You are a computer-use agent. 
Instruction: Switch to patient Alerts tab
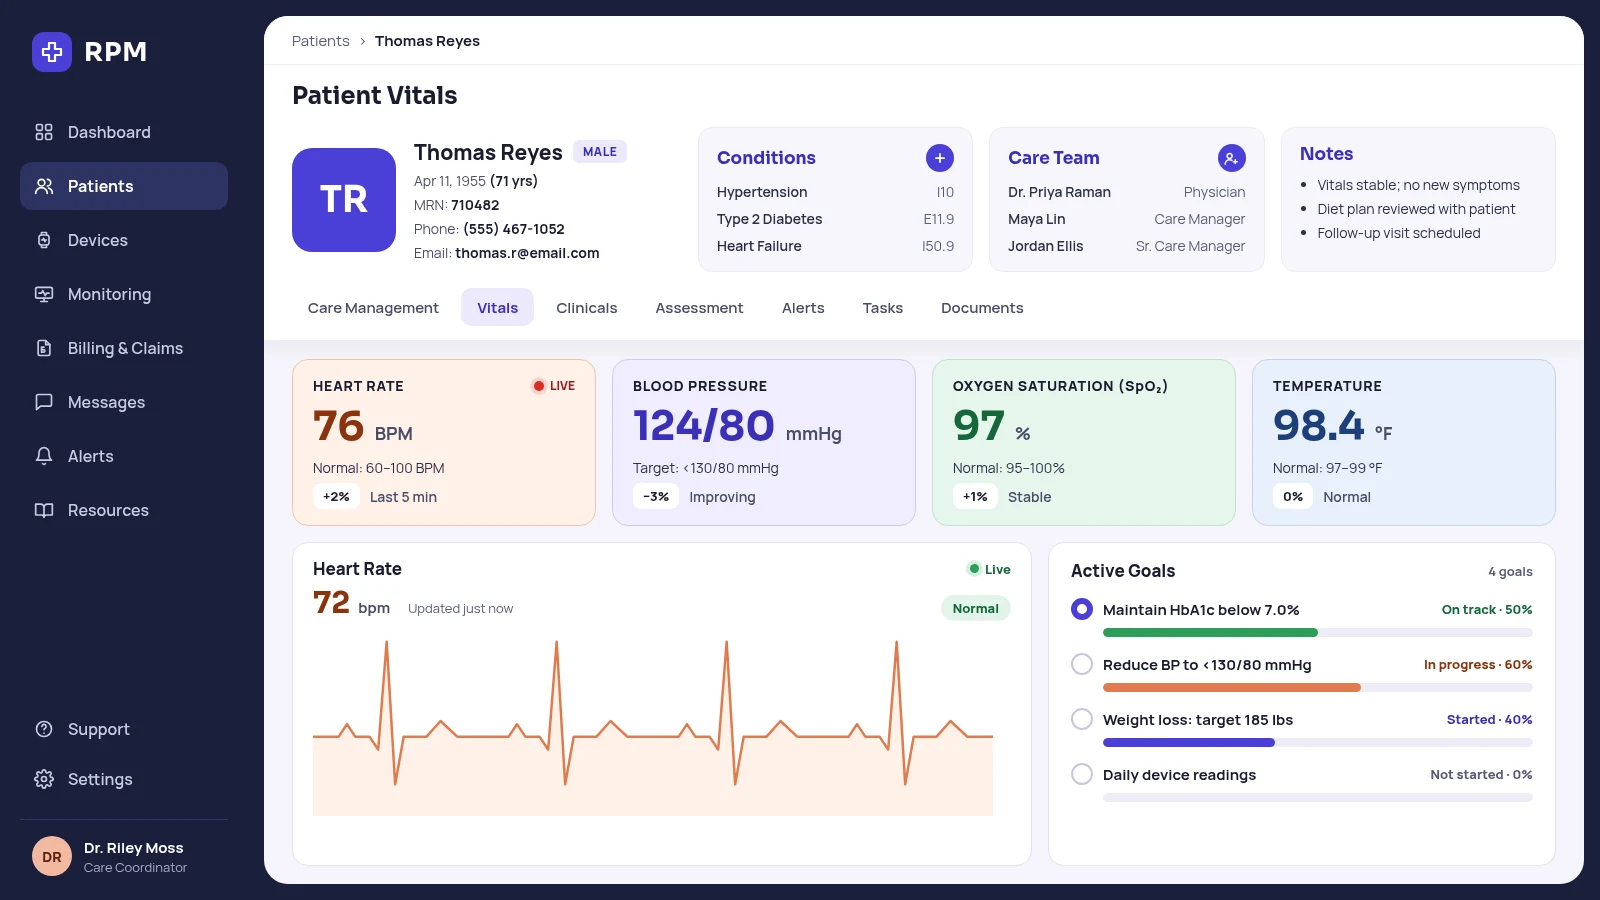803,308
